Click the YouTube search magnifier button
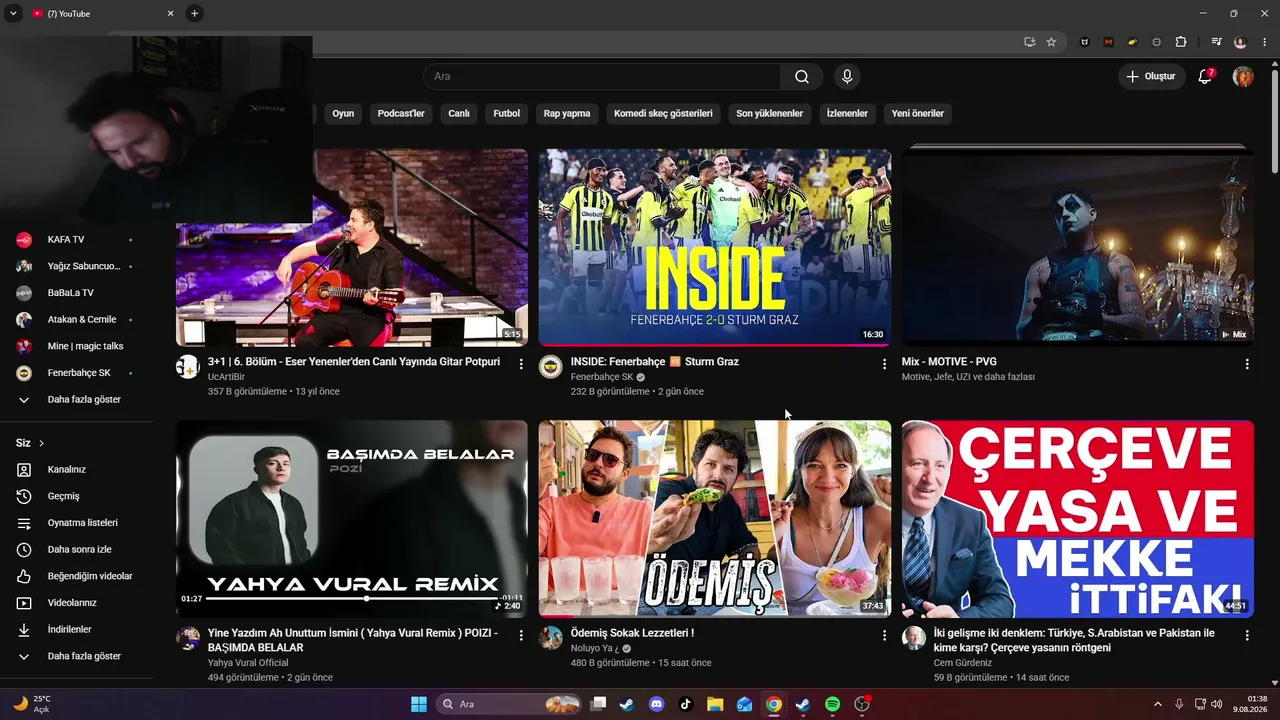 point(802,77)
